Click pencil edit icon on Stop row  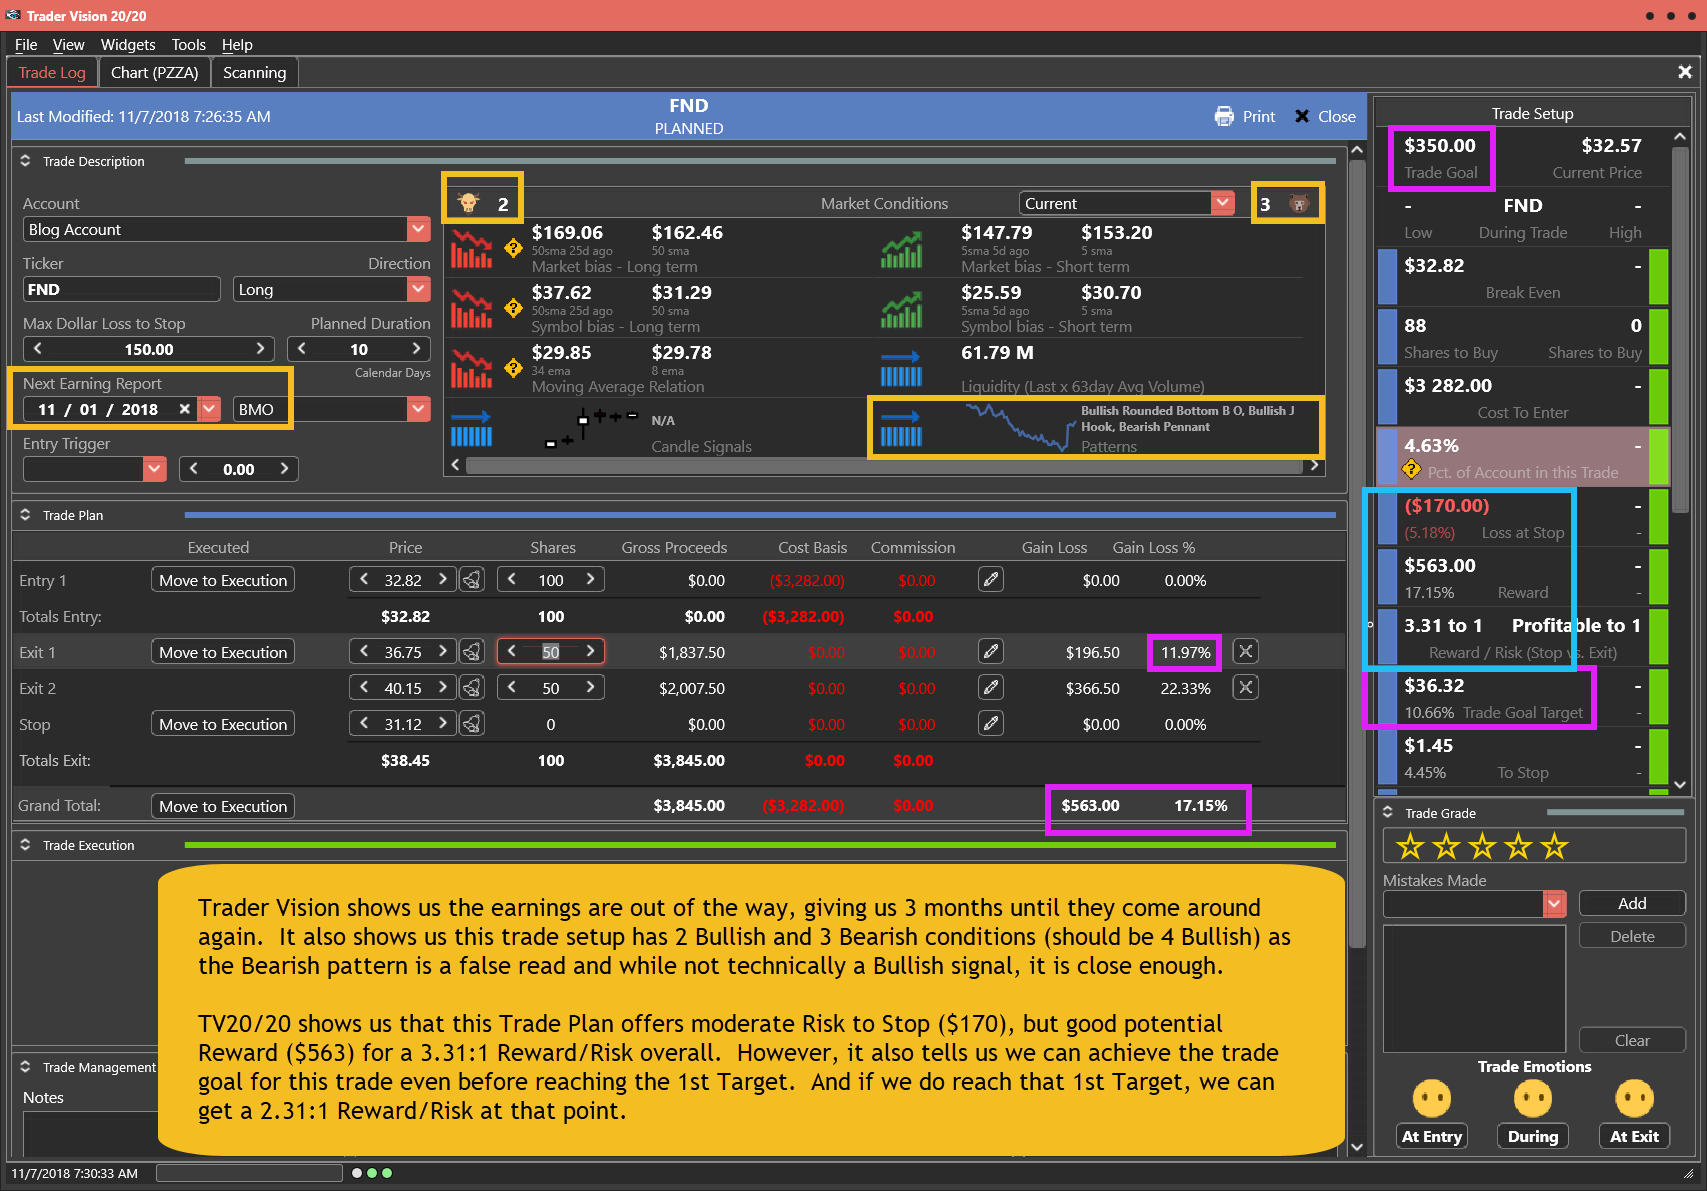click(991, 723)
